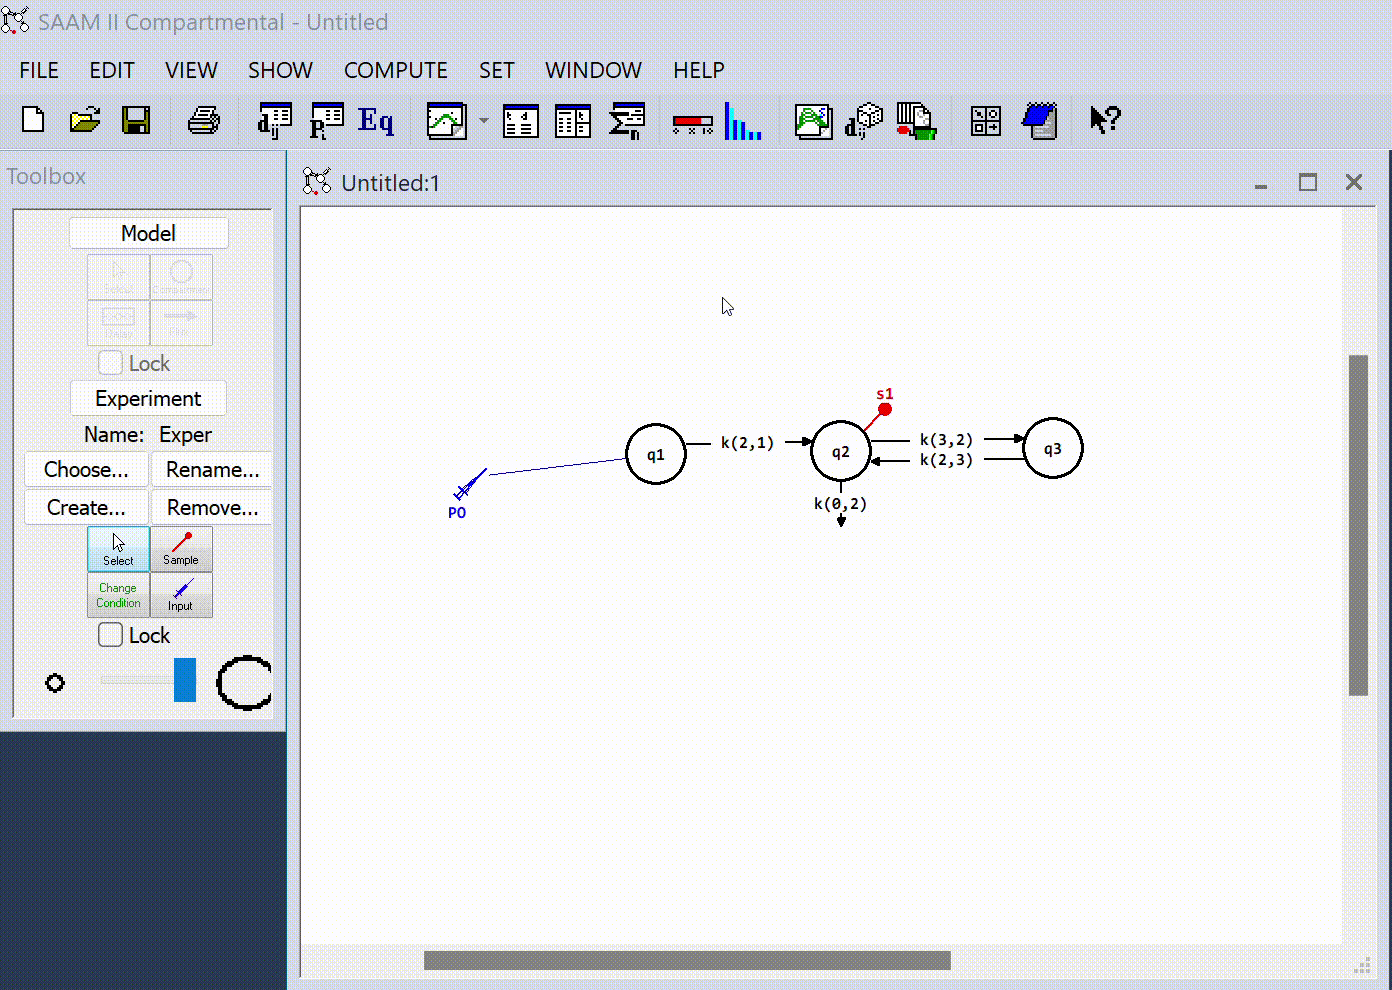Click the greyed Flux tool in Model section
The height and width of the screenshot is (990, 1392).
point(181,321)
